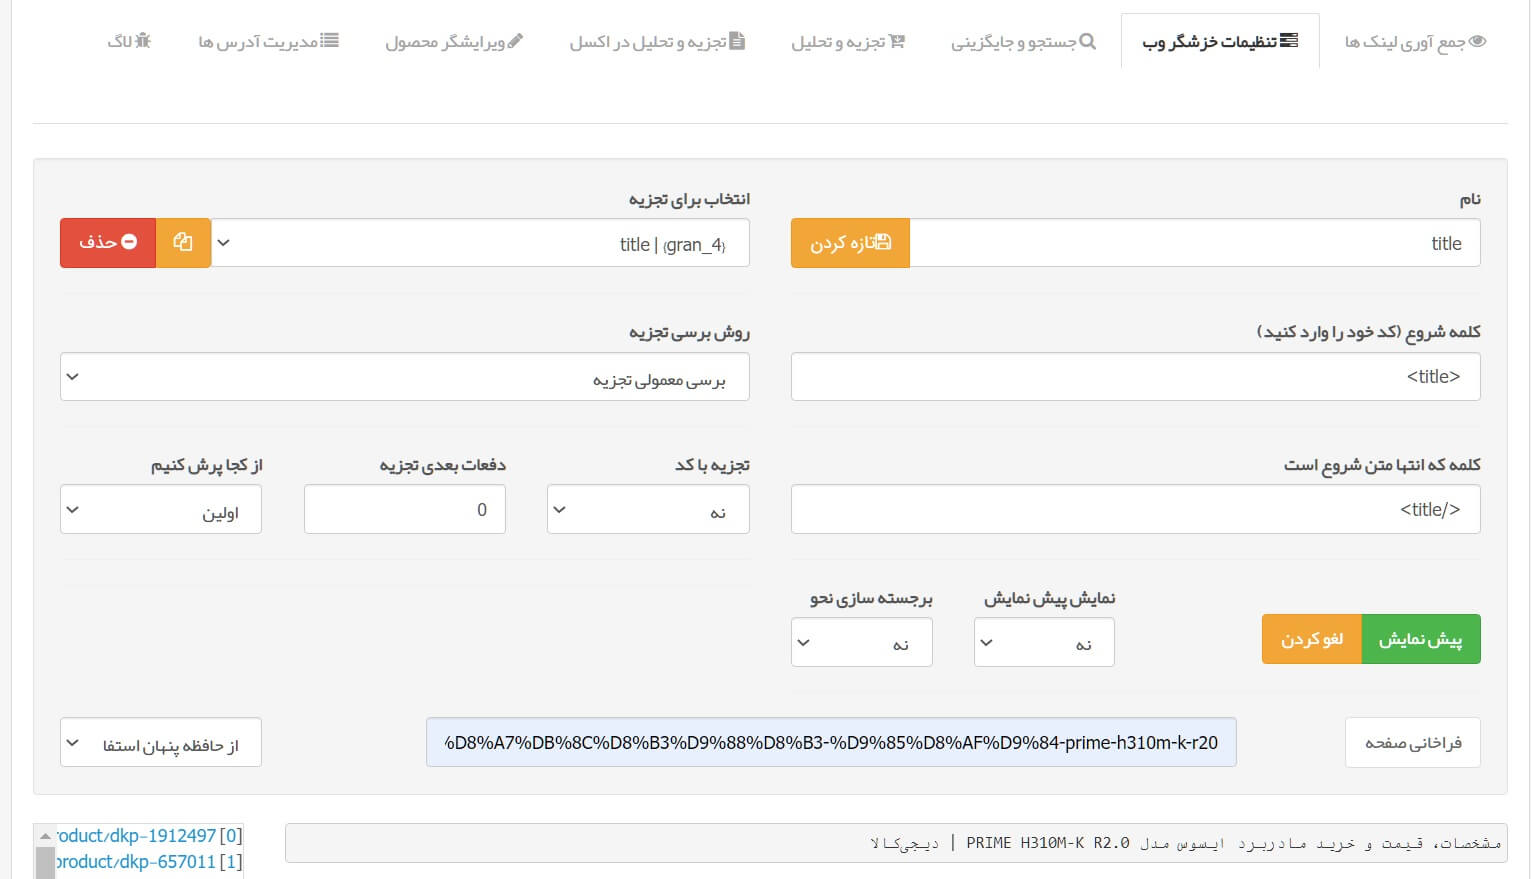Open the جمع آوری لینک ها tab
This screenshot has width=1531, height=879.
(x=1415, y=41)
